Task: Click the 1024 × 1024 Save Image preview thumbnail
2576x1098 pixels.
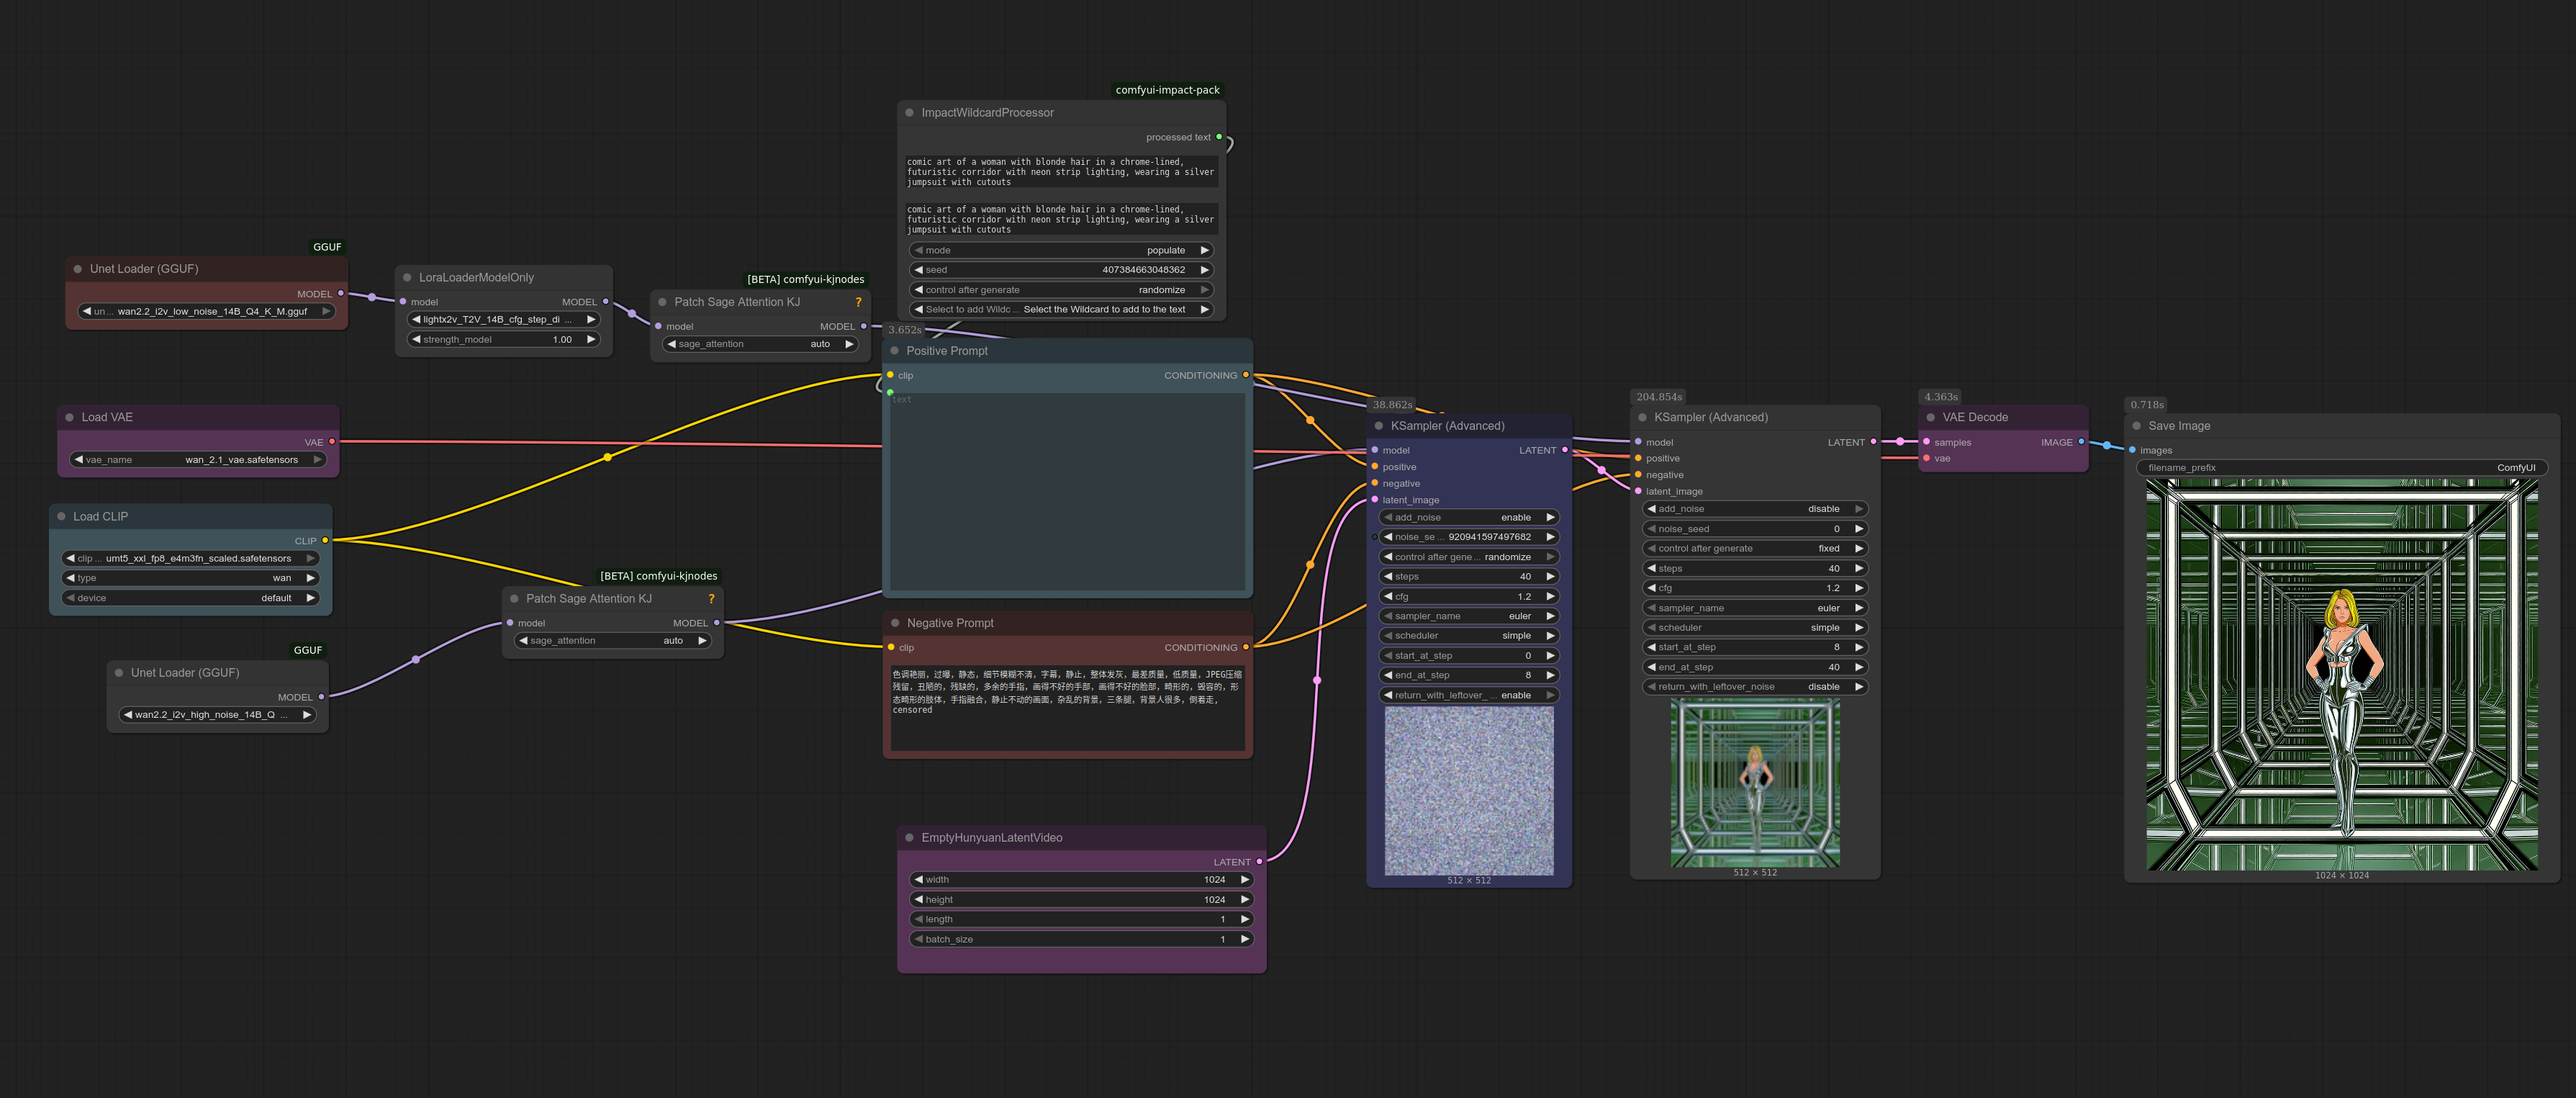Action: [2341, 675]
